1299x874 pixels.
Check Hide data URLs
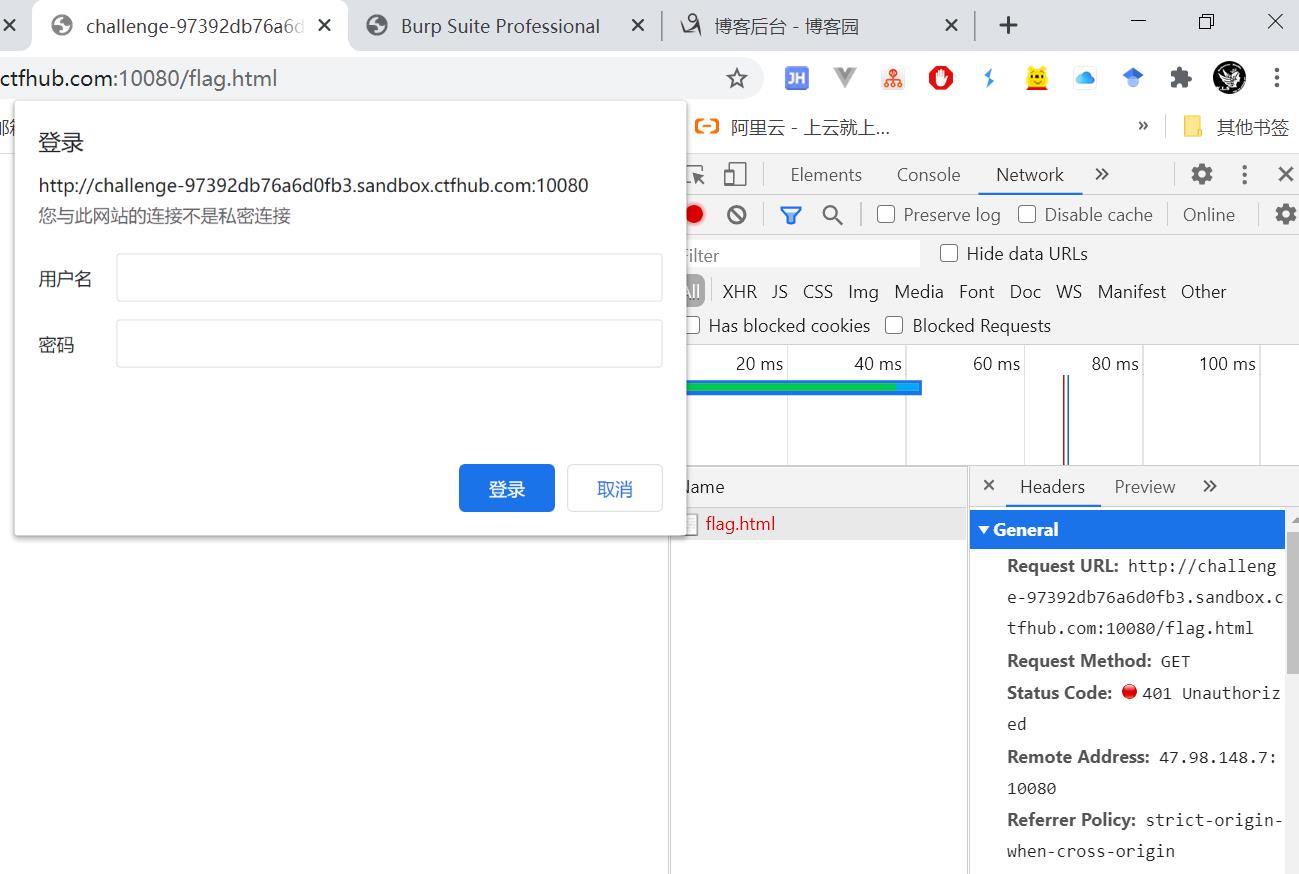949,253
